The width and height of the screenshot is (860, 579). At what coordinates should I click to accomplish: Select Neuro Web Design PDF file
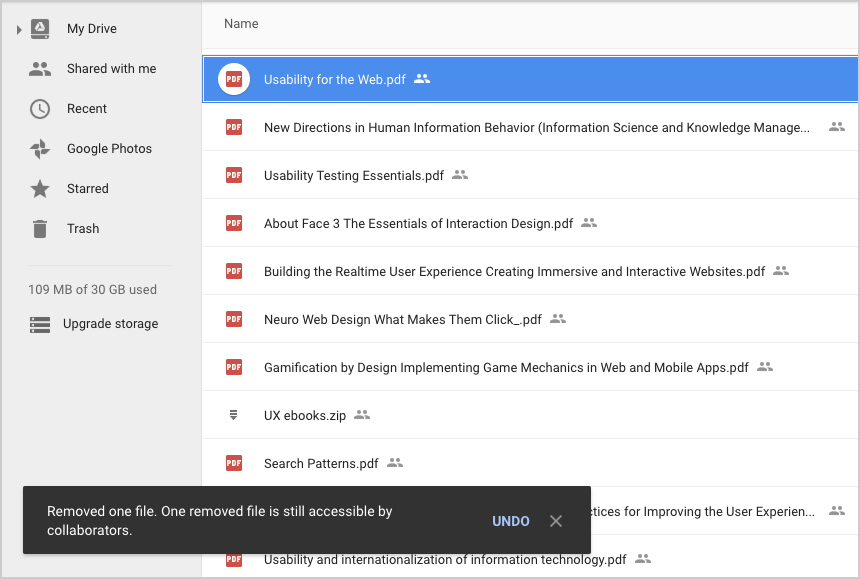[402, 319]
